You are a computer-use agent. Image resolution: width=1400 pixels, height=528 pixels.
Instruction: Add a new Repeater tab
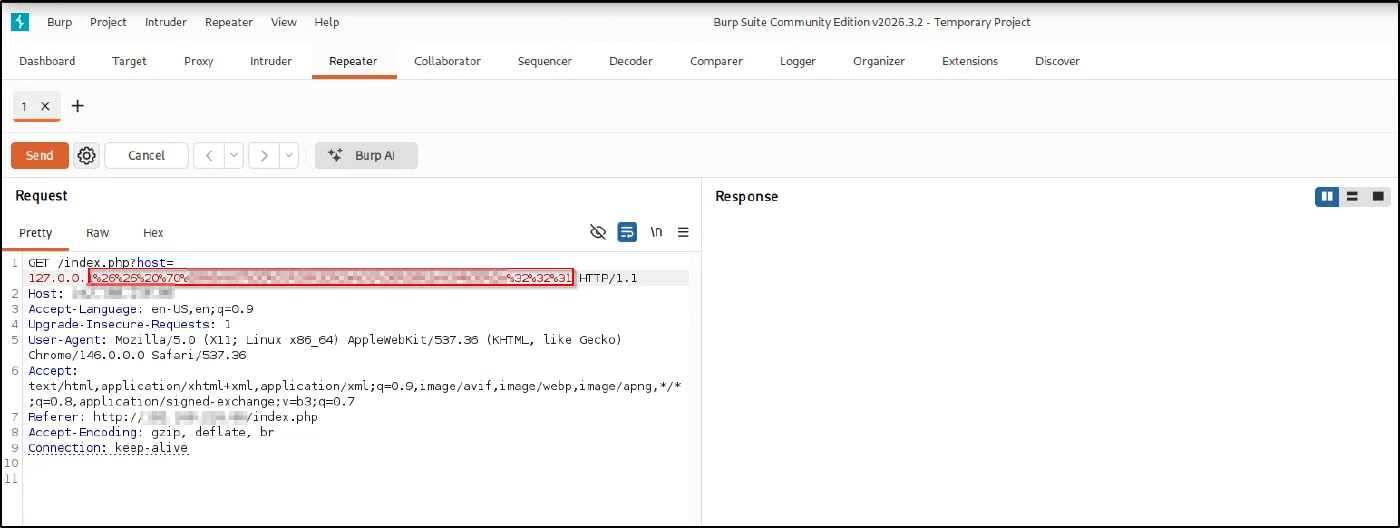pyautogui.click(x=78, y=106)
